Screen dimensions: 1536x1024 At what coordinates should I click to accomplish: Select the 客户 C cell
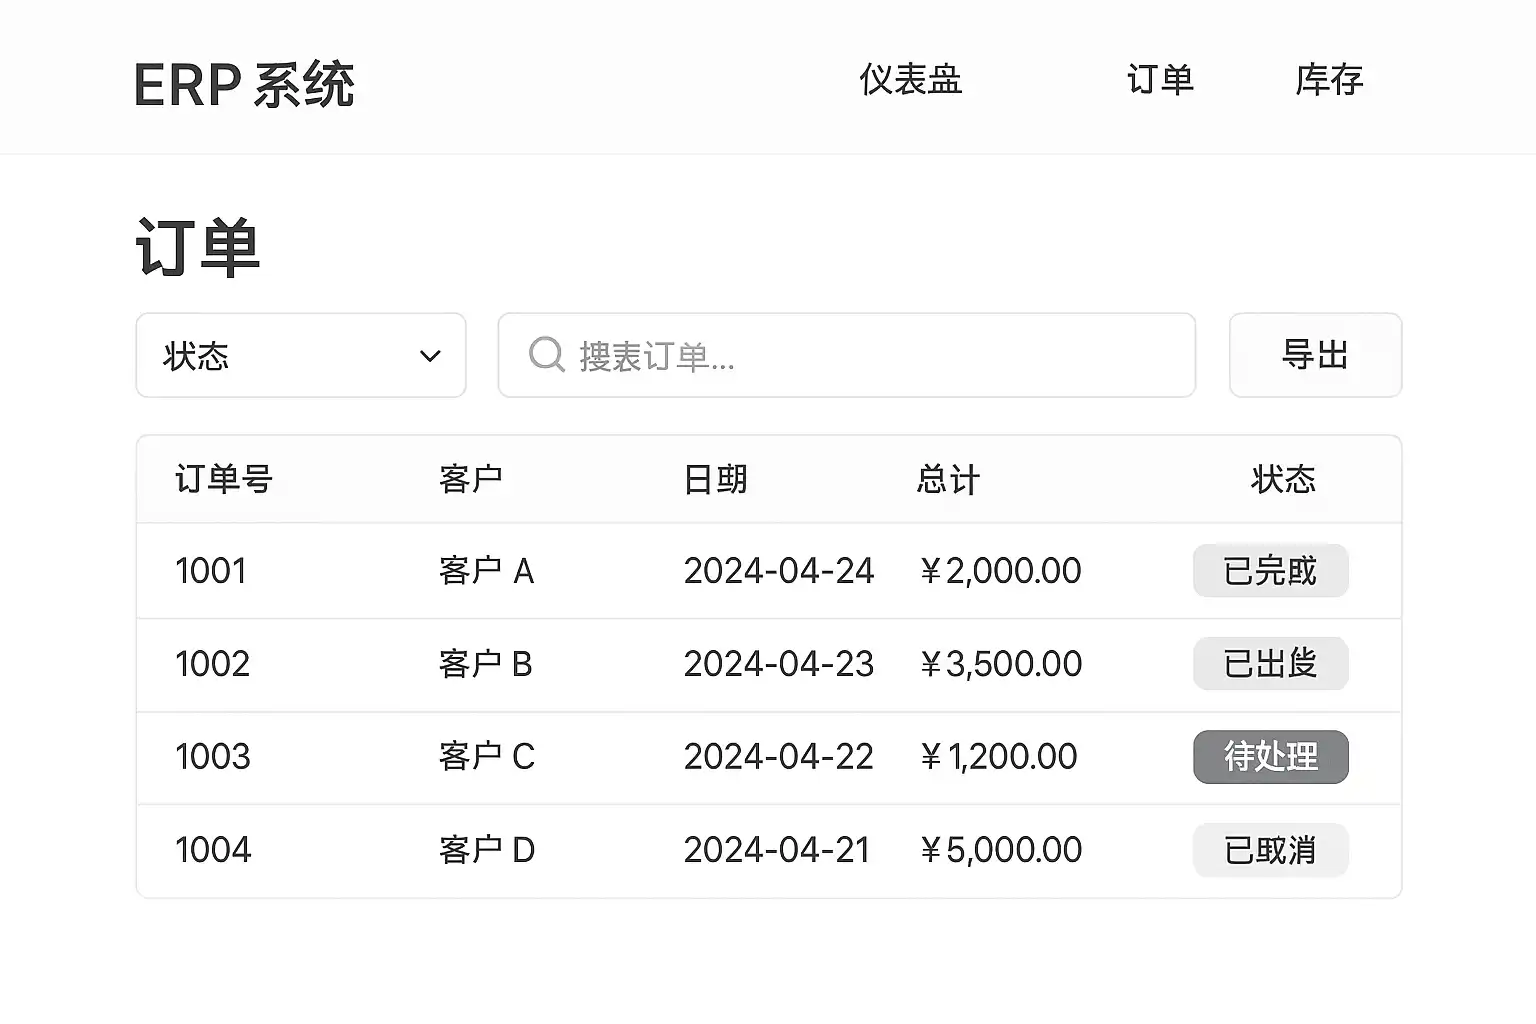point(487,757)
